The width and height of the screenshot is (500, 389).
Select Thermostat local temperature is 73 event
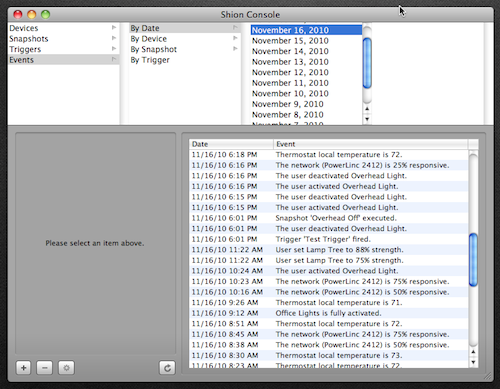pyautogui.click(x=329, y=355)
